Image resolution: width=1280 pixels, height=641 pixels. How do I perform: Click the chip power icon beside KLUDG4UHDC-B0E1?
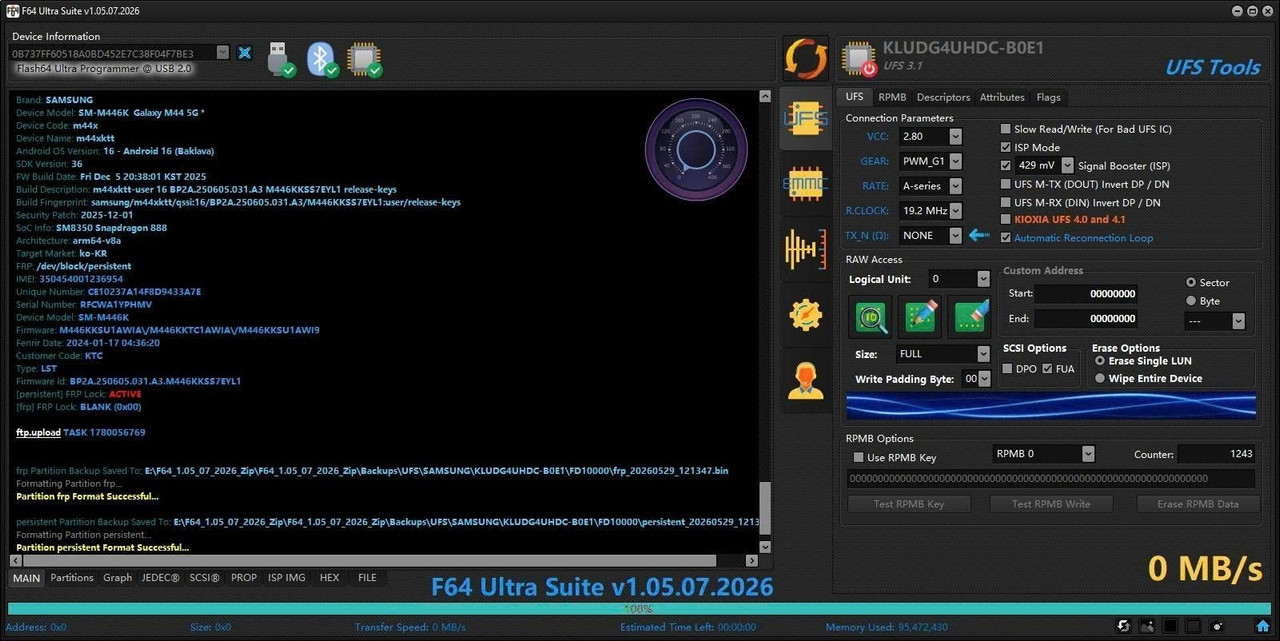(859, 59)
